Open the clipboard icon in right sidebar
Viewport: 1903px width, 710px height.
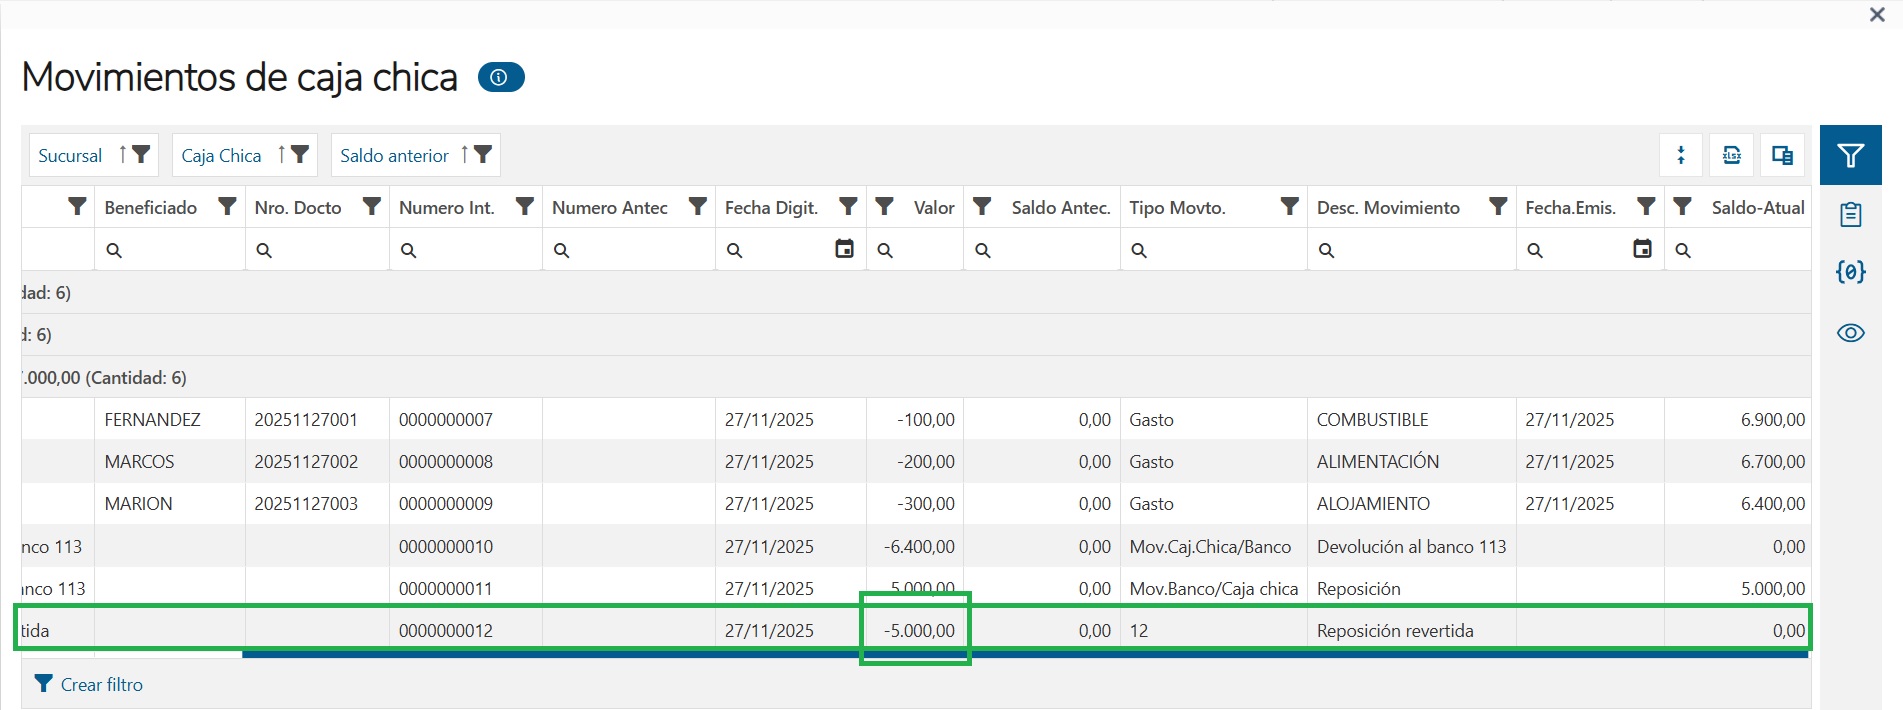(1850, 214)
